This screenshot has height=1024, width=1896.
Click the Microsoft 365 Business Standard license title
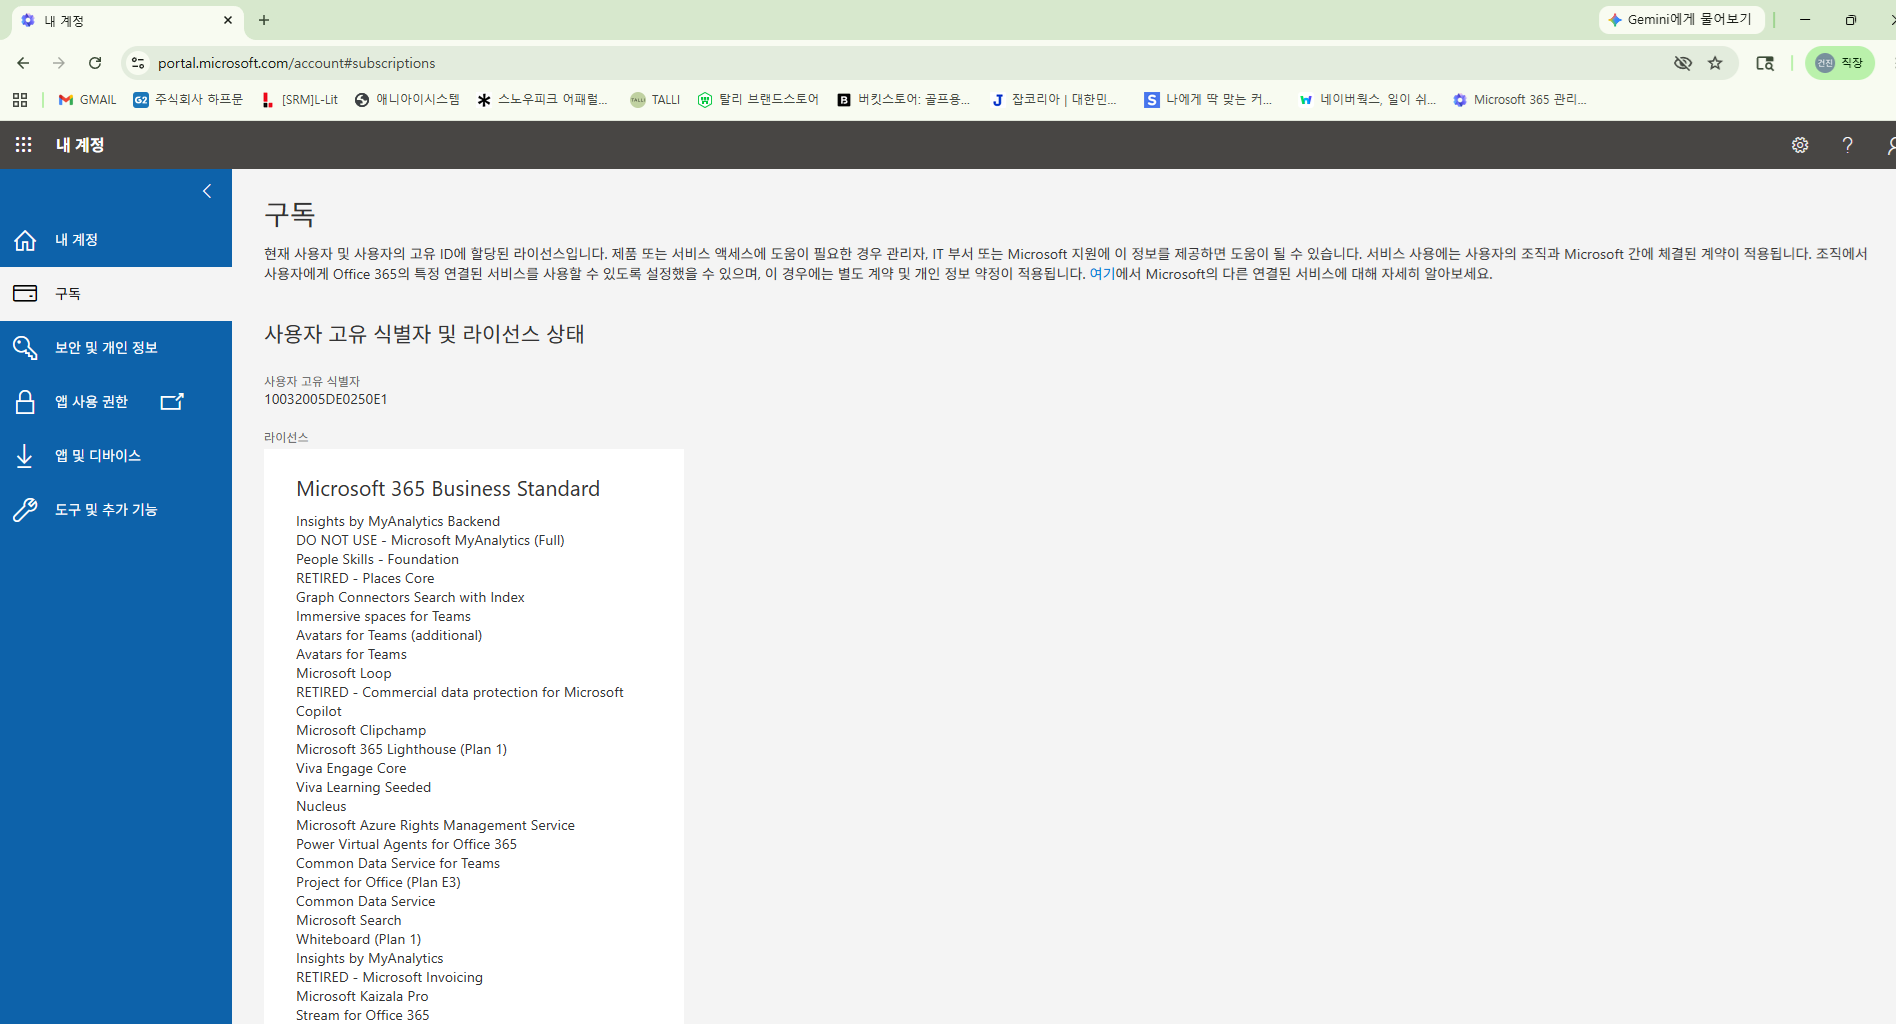click(448, 489)
